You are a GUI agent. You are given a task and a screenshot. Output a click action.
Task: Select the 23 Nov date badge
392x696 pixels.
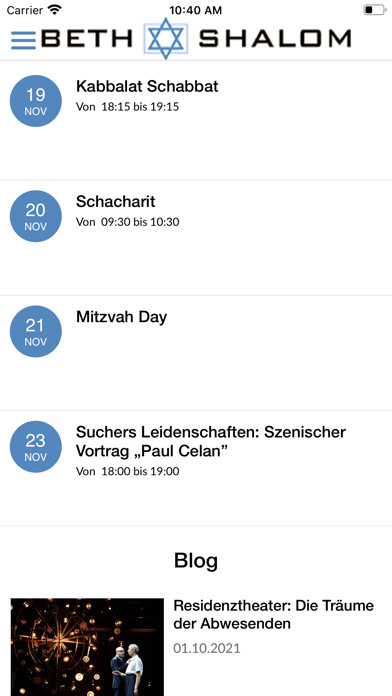pyautogui.click(x=36, y=447)
